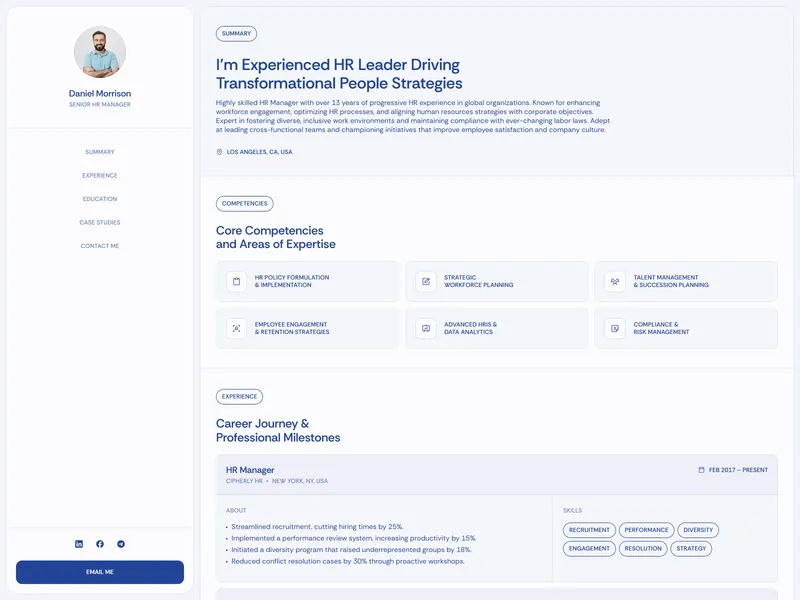Select Contact Me in sidebar navigation

[100, 246]
